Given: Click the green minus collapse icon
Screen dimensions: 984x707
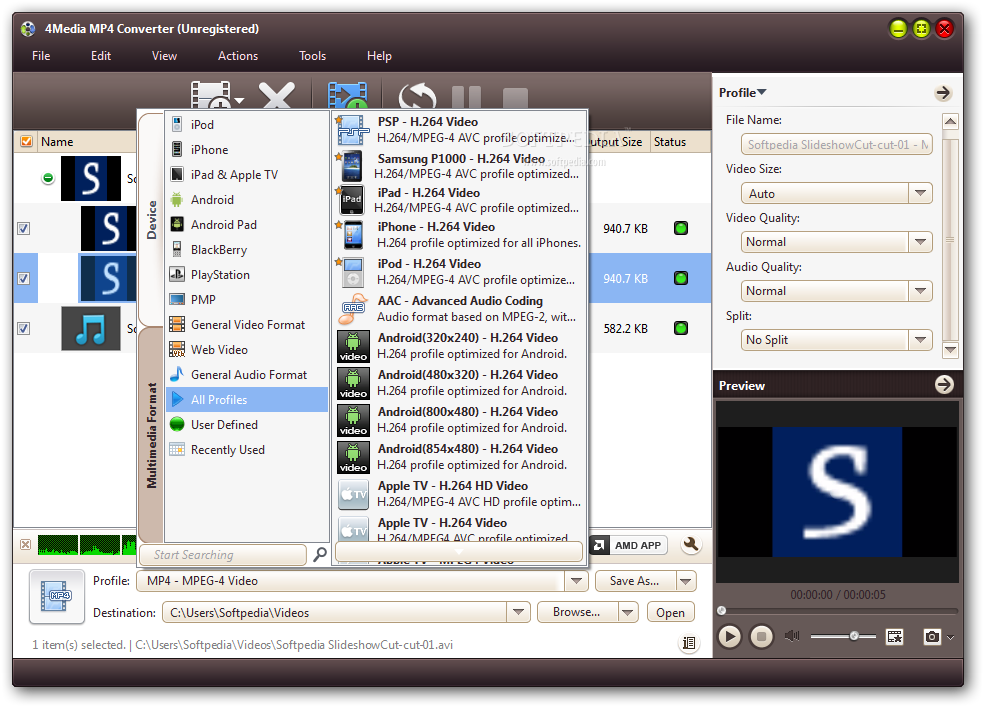Looking at the screenshot, I should pyautogui.click(x=48, y=178).
